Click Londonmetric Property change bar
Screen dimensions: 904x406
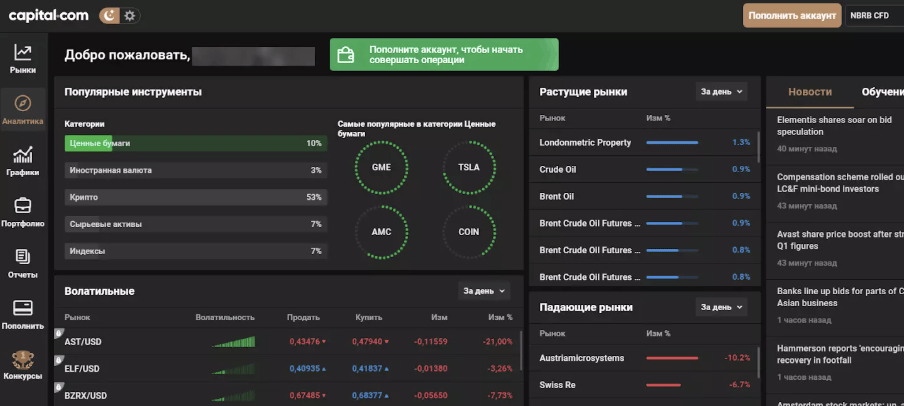[672, 142]
